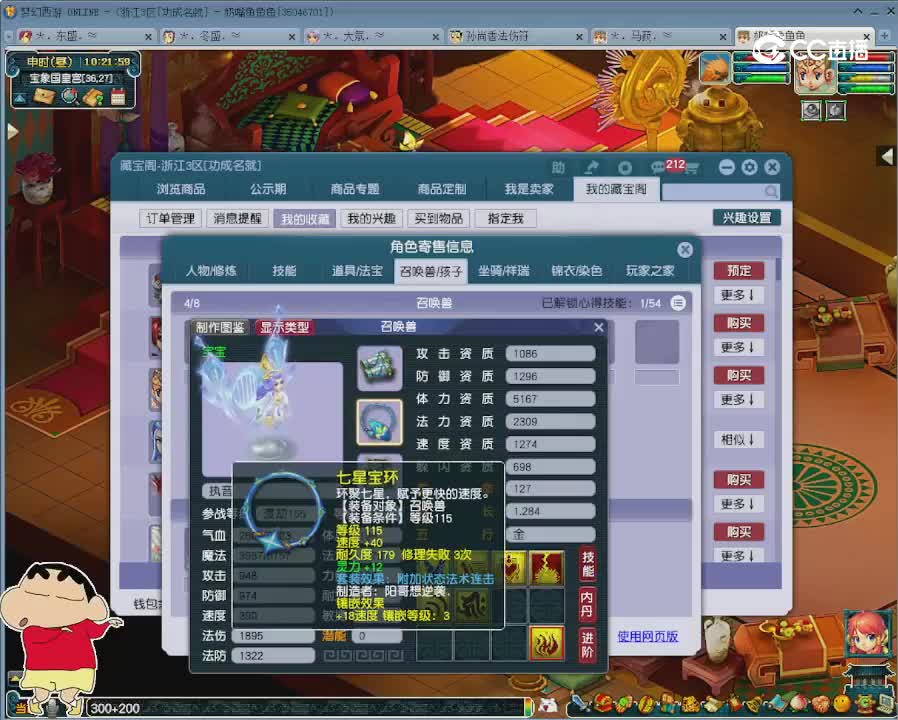Image resolution: width=898 pixels, height=720 pixels.
Task: Open the chat messages icon with 212 badge
Action: (x=659, y=167)
